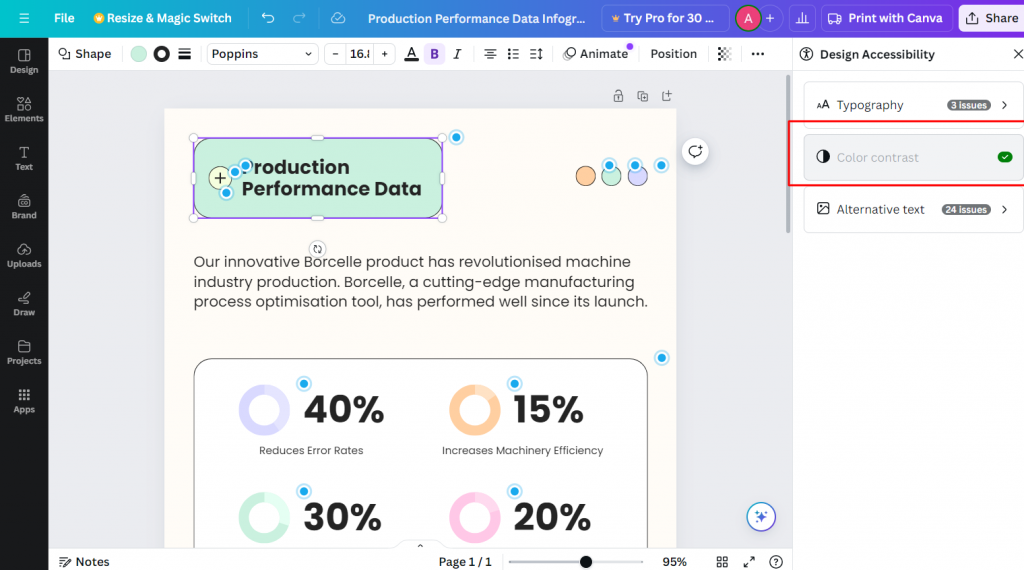The height and width of the screenshot is (570, 1024).
Task: Select Increases Machinery Efficiency label
Action: (522, 451)
